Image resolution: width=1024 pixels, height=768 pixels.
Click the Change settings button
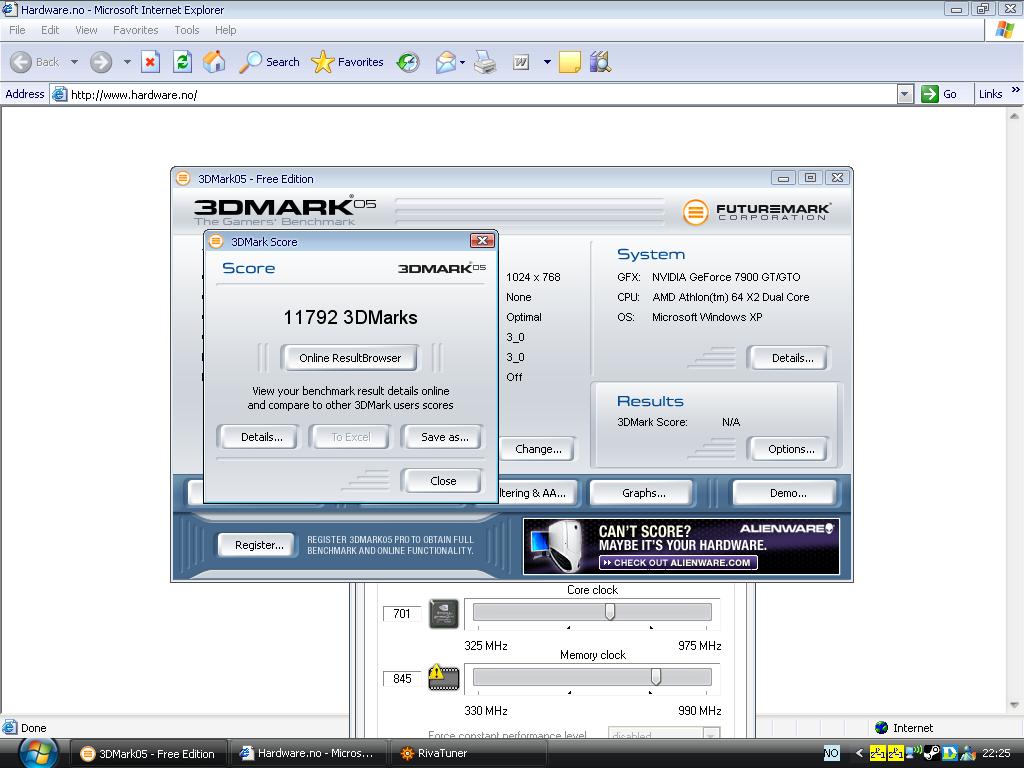538,449
